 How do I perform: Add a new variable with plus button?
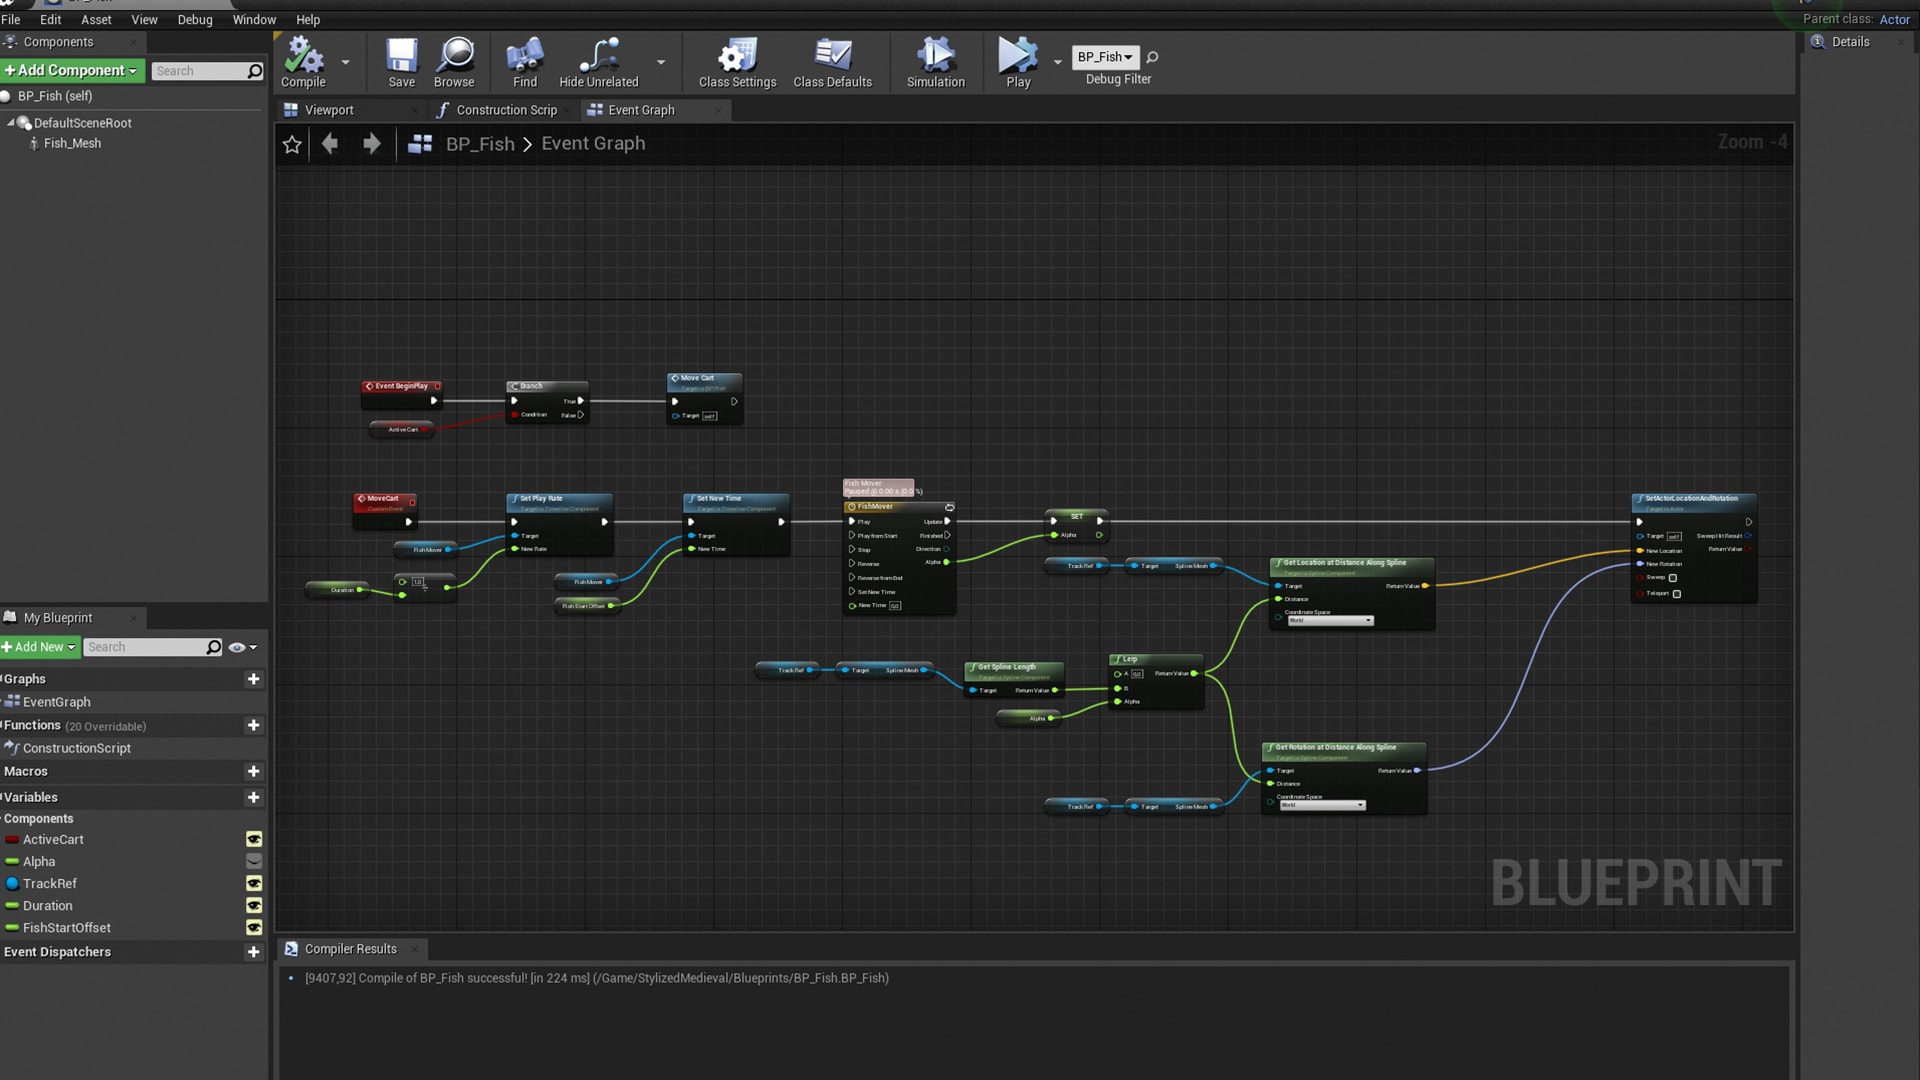(x=253, y=797)
